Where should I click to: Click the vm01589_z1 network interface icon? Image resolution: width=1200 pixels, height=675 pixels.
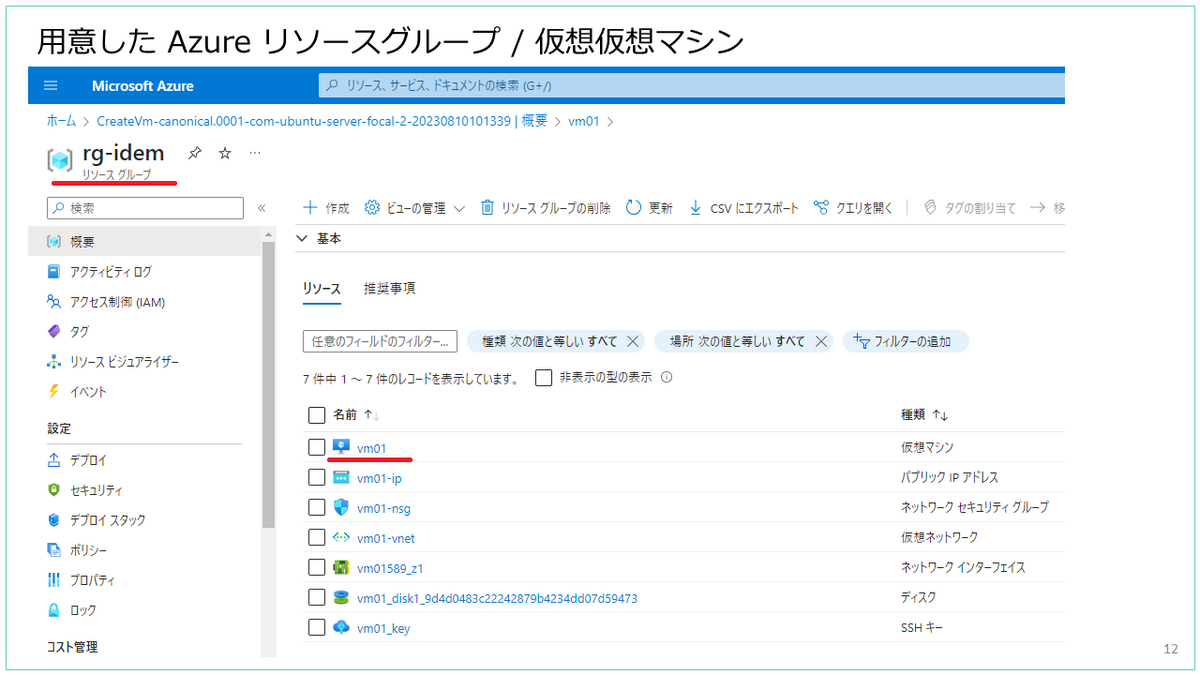342,568
